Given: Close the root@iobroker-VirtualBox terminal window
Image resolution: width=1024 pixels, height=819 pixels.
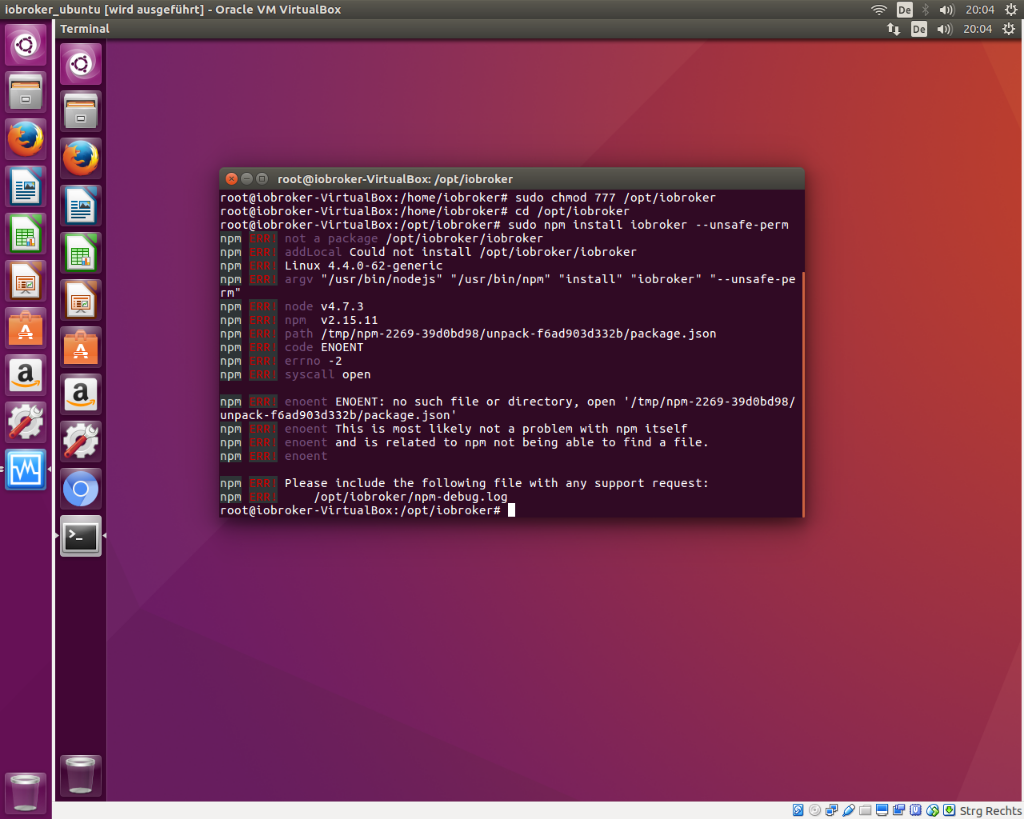Looking at the screenshot, I should tap(231, 178).
